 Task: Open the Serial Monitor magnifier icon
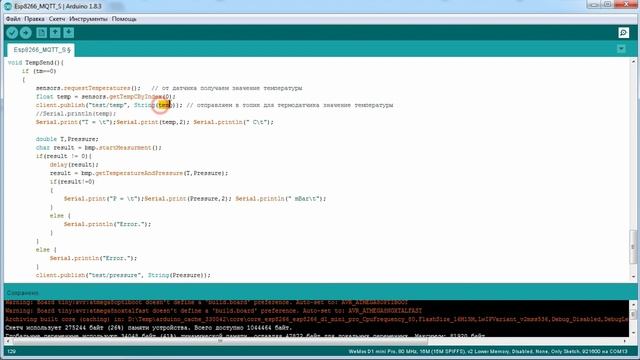click(623, 33)
